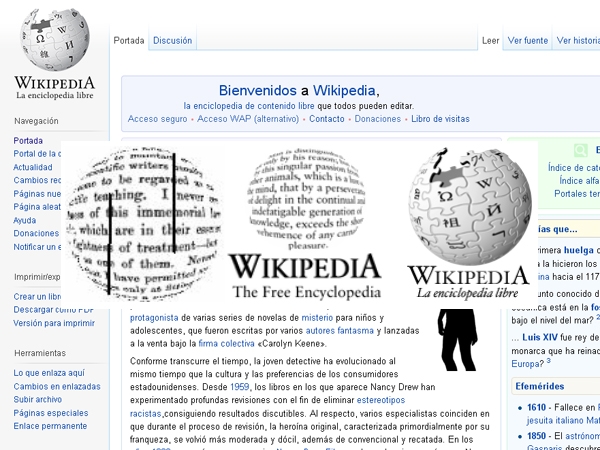
Task: Click the green search magnifier icon
Action: tap(580, 150)
